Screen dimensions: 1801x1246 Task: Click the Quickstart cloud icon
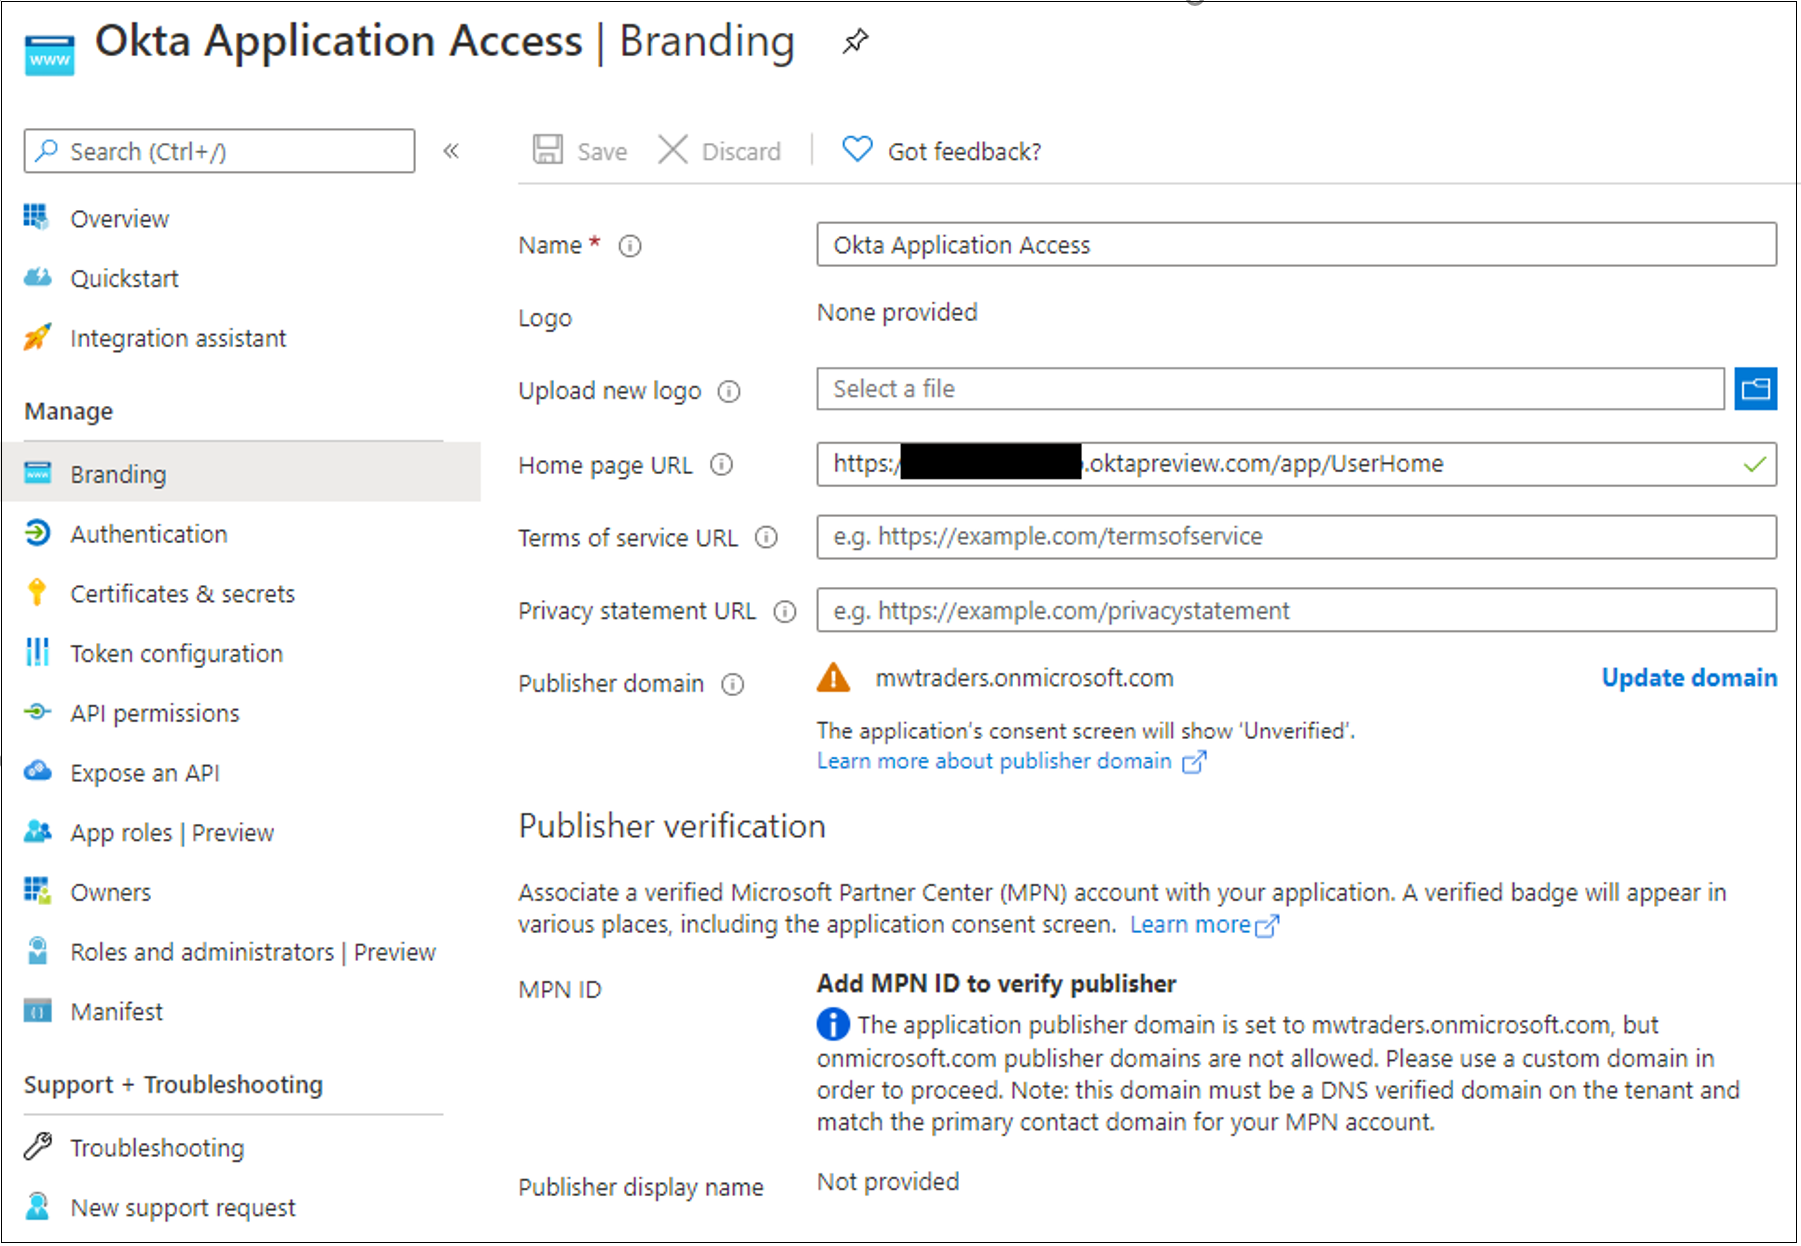[x=37, y=277]
